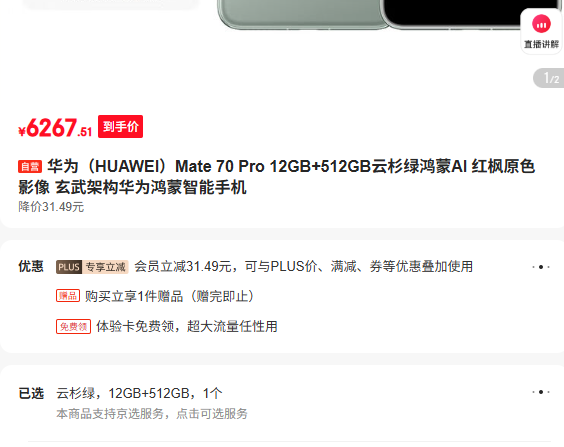Click the 降价31.49元 price drop note

[x=51, y=207]
